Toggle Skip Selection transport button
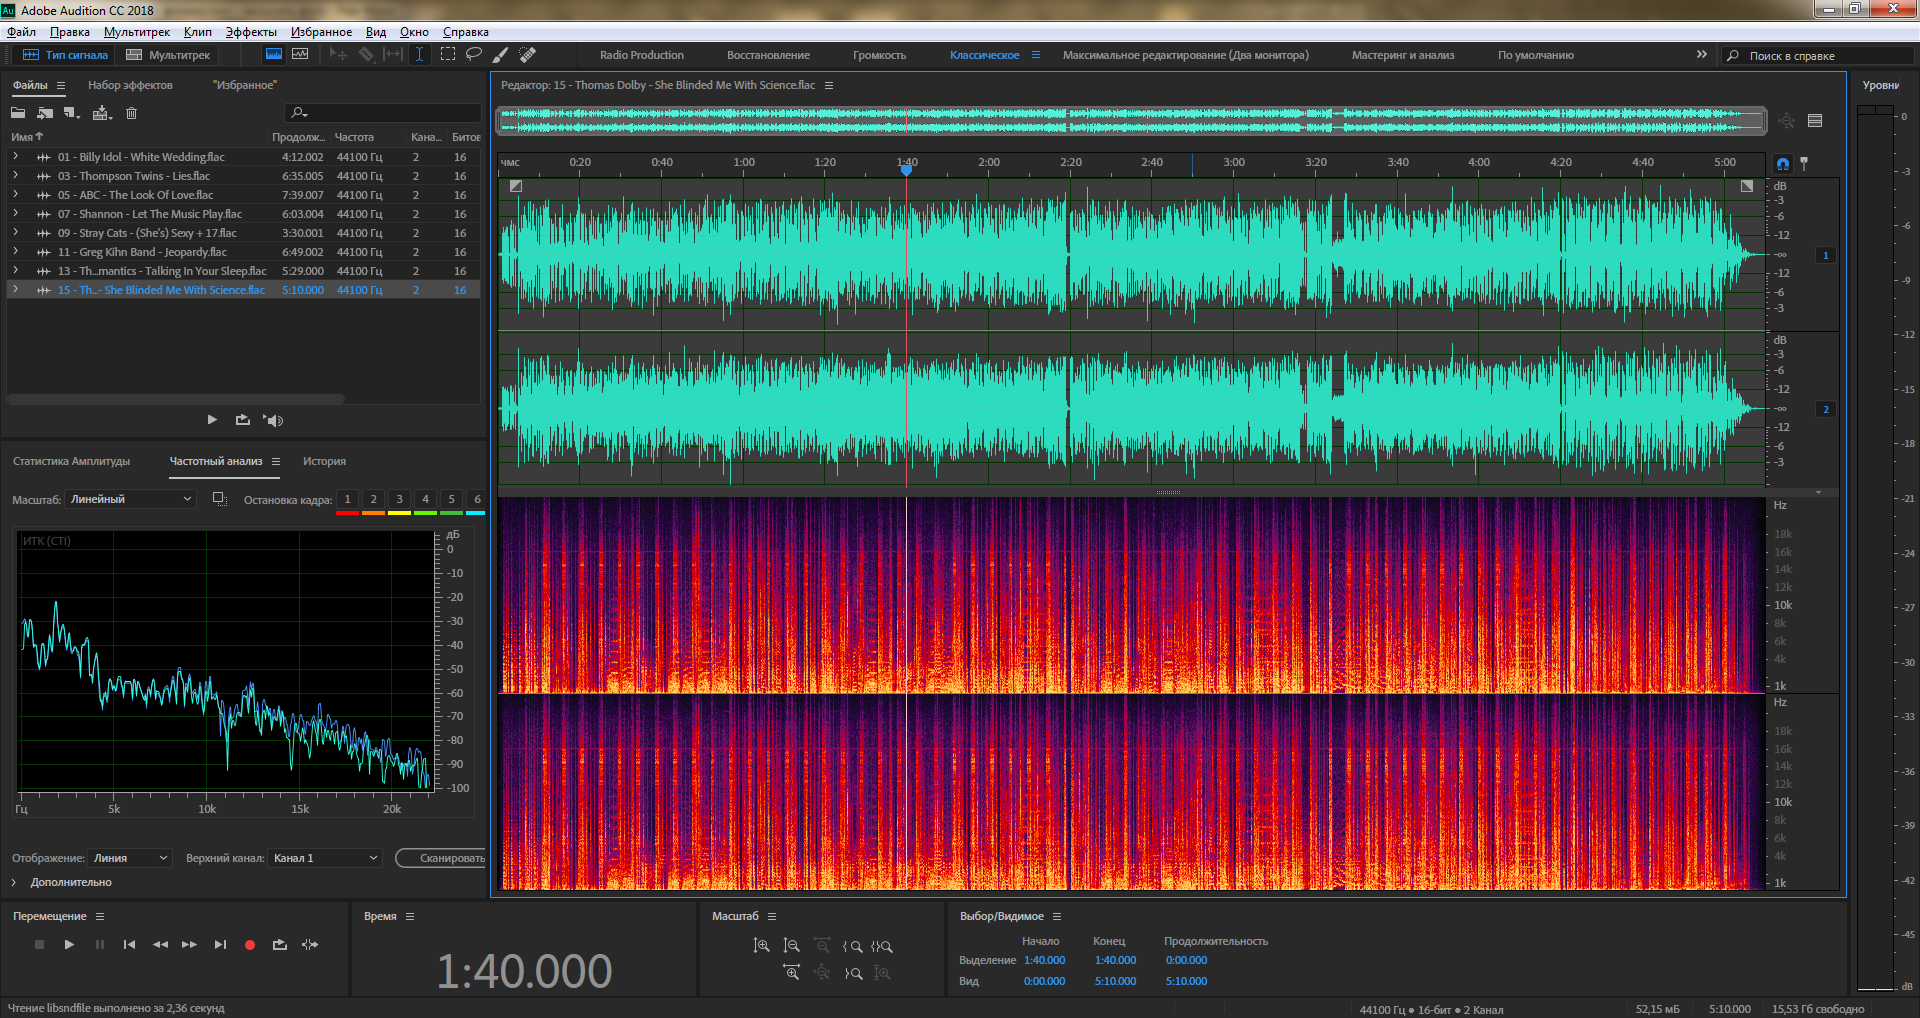This screenshot has width=1920, height=1018. click(x=310, y=944)
